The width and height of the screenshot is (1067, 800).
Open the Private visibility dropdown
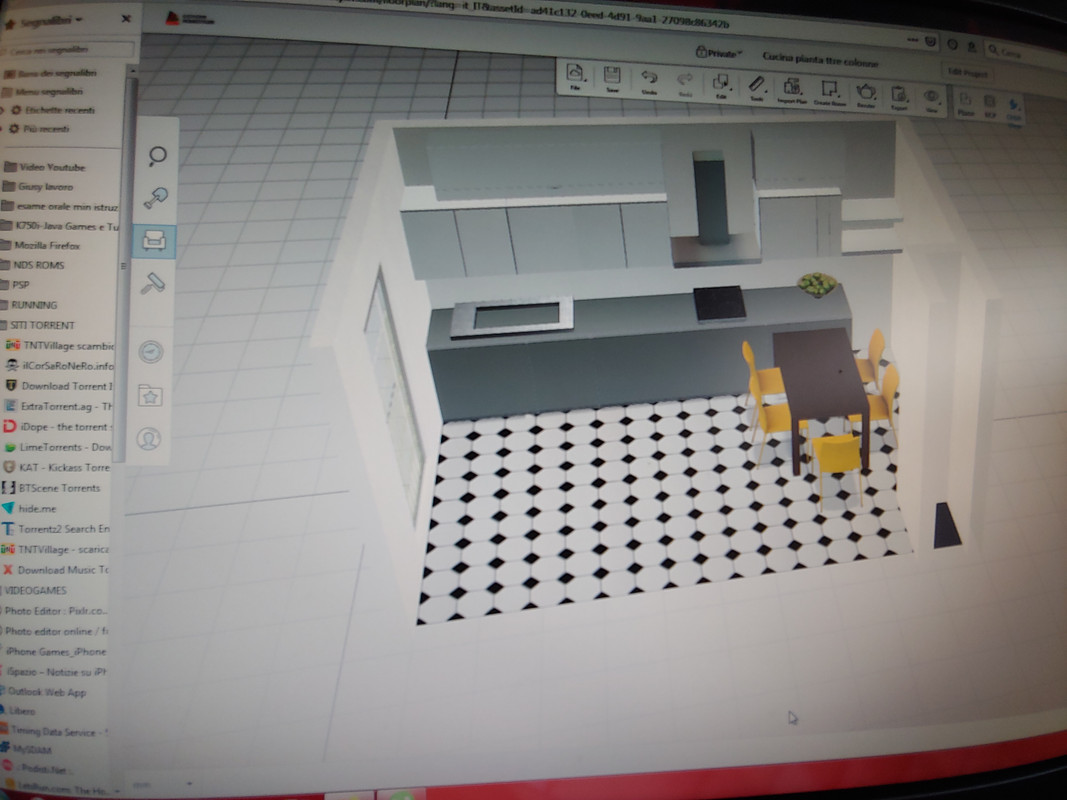coord(719,52)
